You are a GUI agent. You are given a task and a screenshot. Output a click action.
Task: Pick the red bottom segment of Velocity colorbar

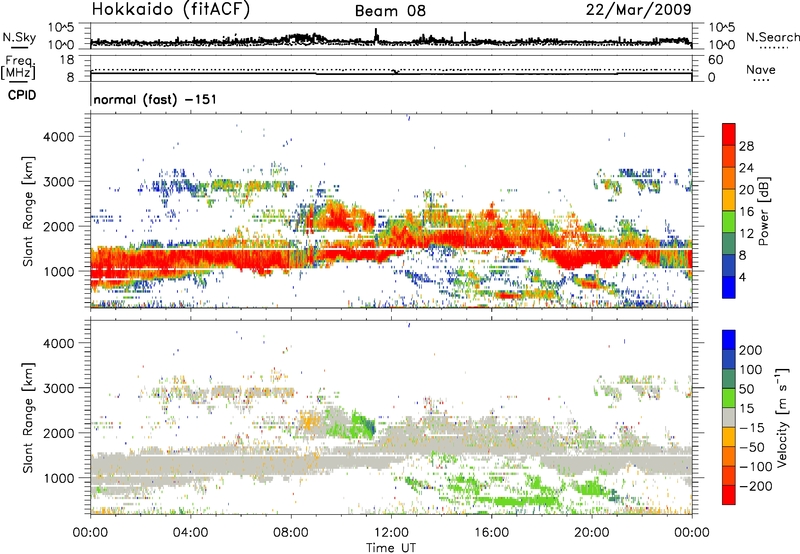(x=729, y=495)
